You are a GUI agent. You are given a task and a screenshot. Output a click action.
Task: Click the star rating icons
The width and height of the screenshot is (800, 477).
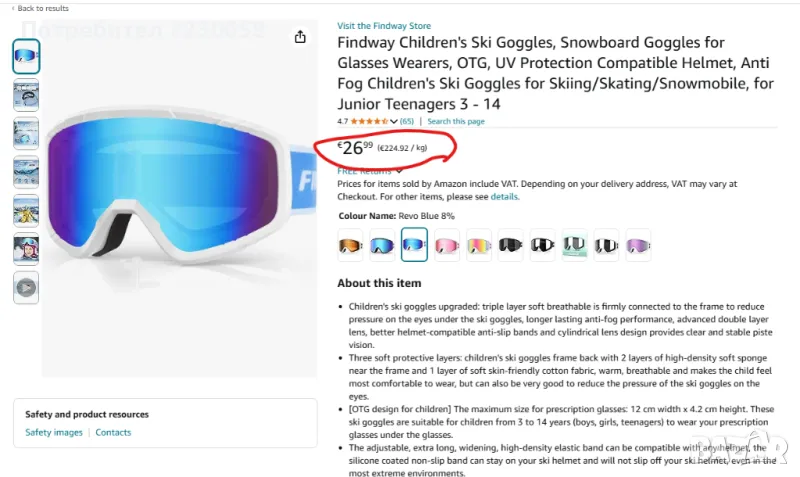tap(369, 121)
